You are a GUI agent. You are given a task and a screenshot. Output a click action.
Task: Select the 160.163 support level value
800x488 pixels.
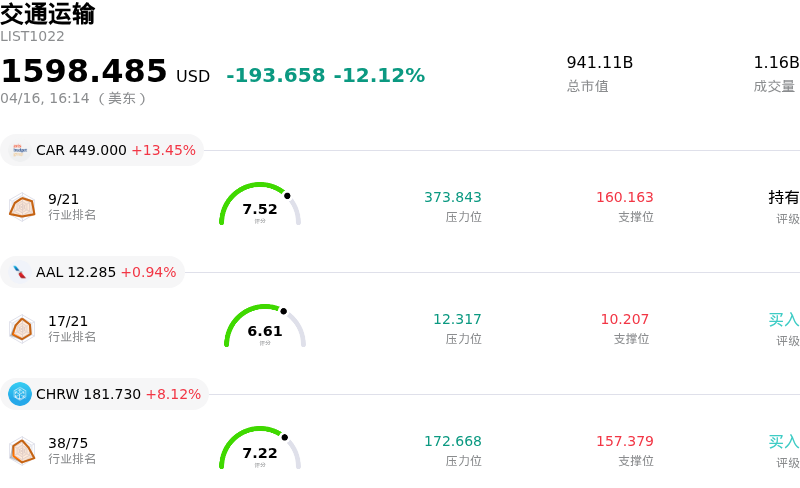coord(624,198)
